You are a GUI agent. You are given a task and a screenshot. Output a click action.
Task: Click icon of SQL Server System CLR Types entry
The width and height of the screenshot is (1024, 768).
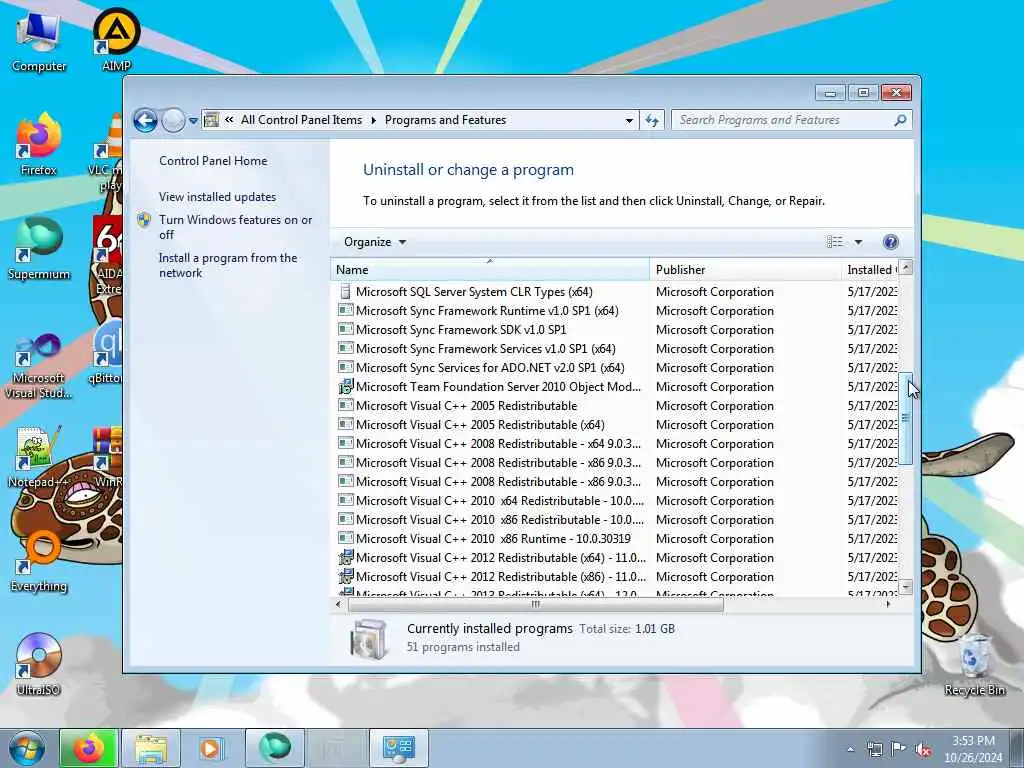tap(345, 292)
